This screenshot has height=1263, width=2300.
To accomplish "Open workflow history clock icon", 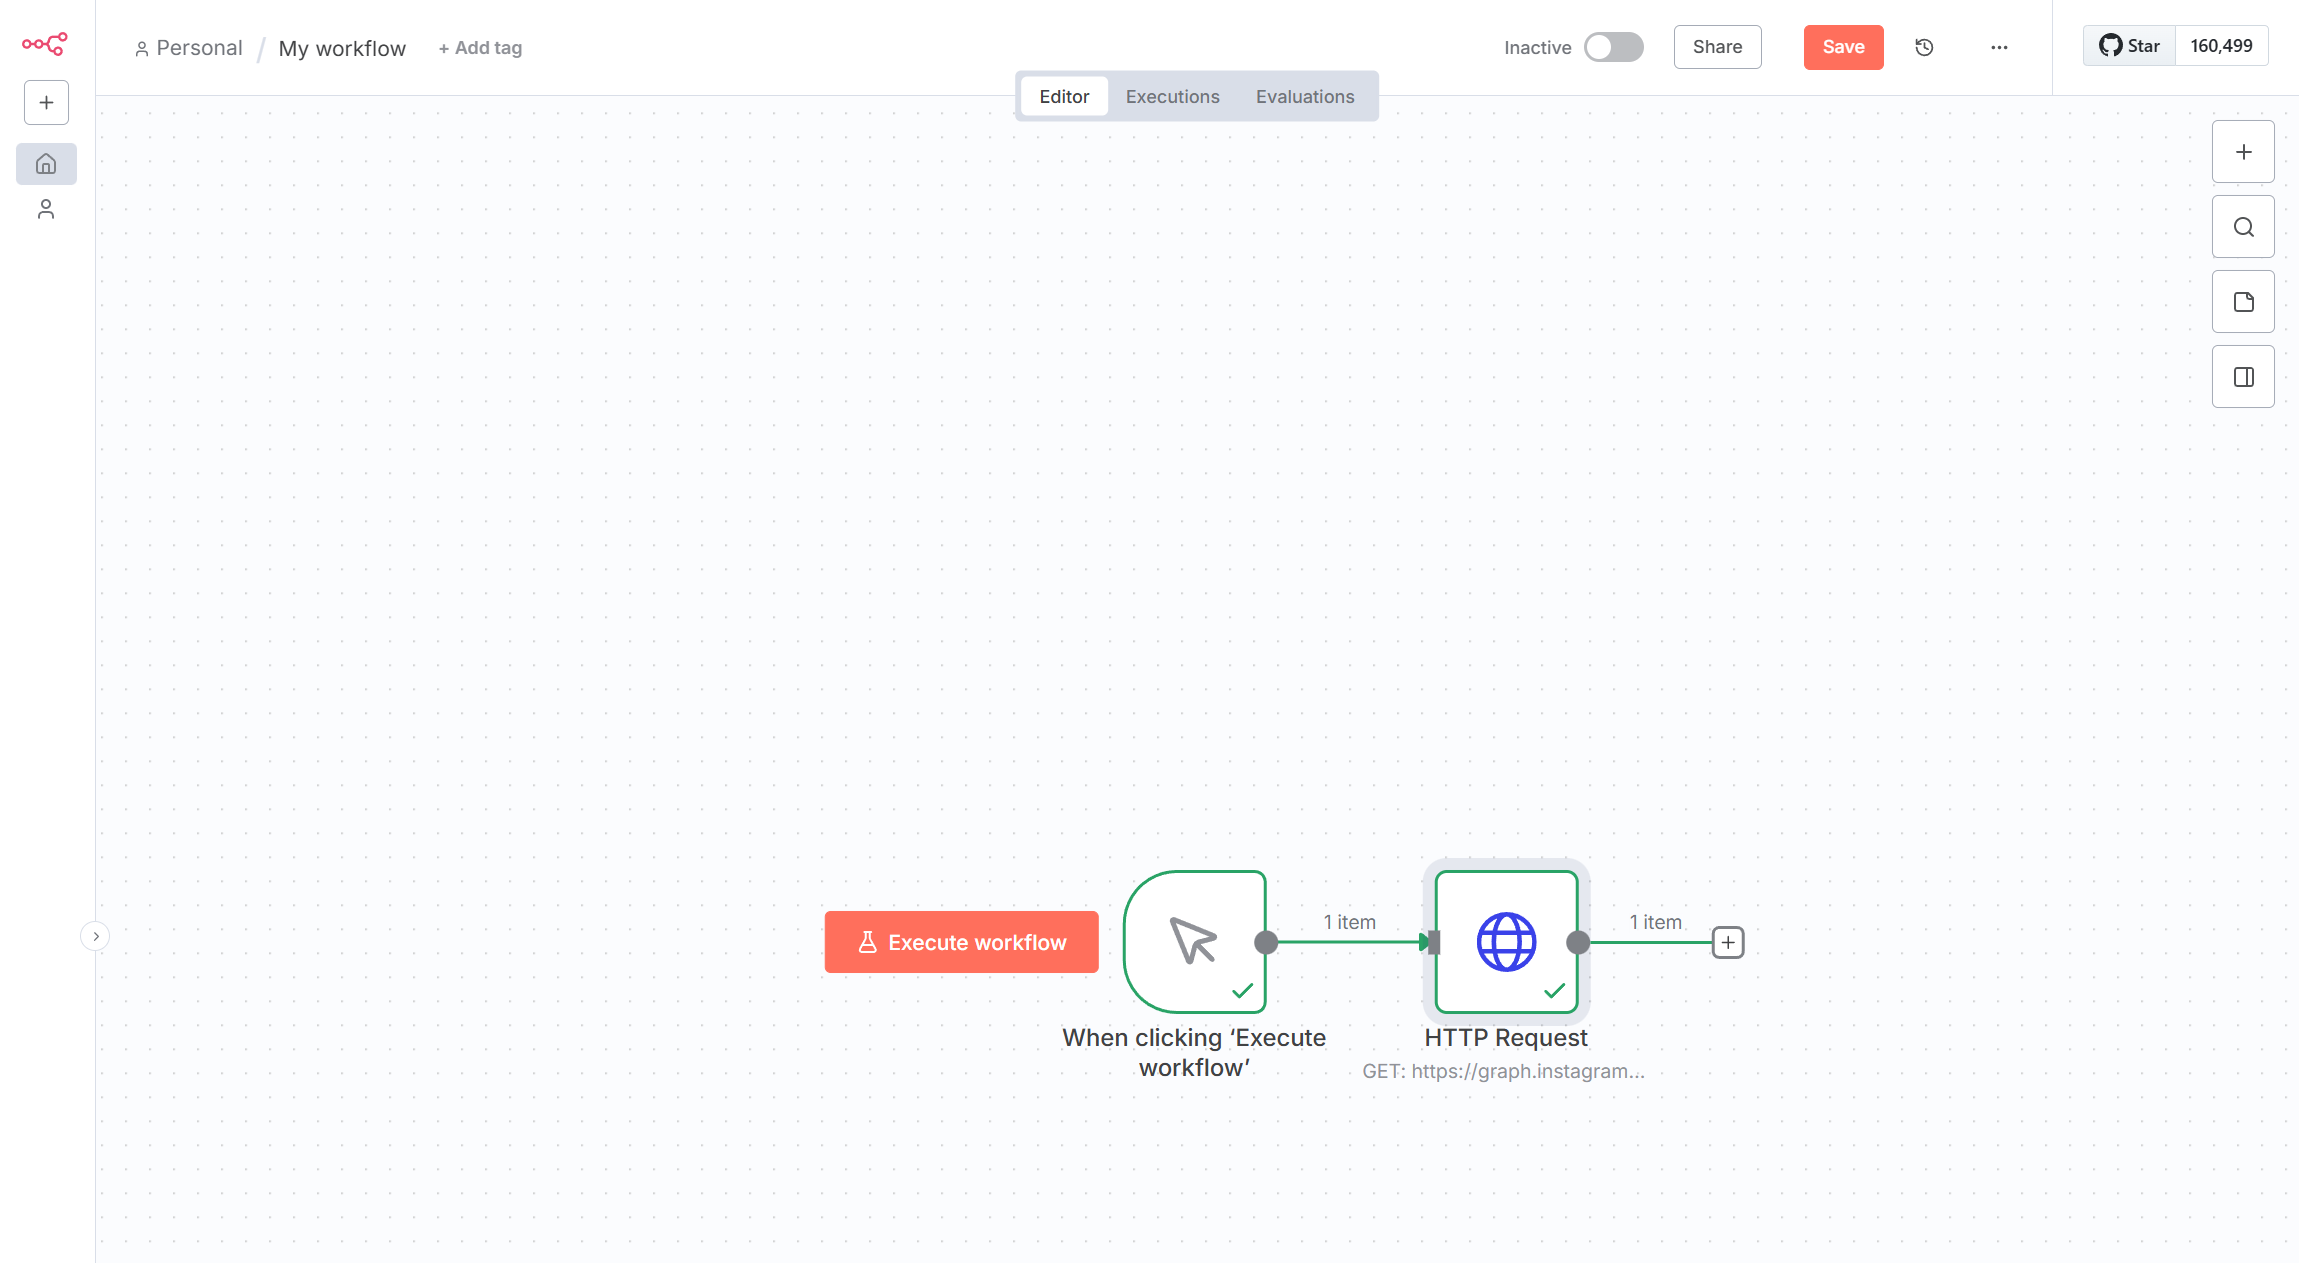I will coord(1924,47).
